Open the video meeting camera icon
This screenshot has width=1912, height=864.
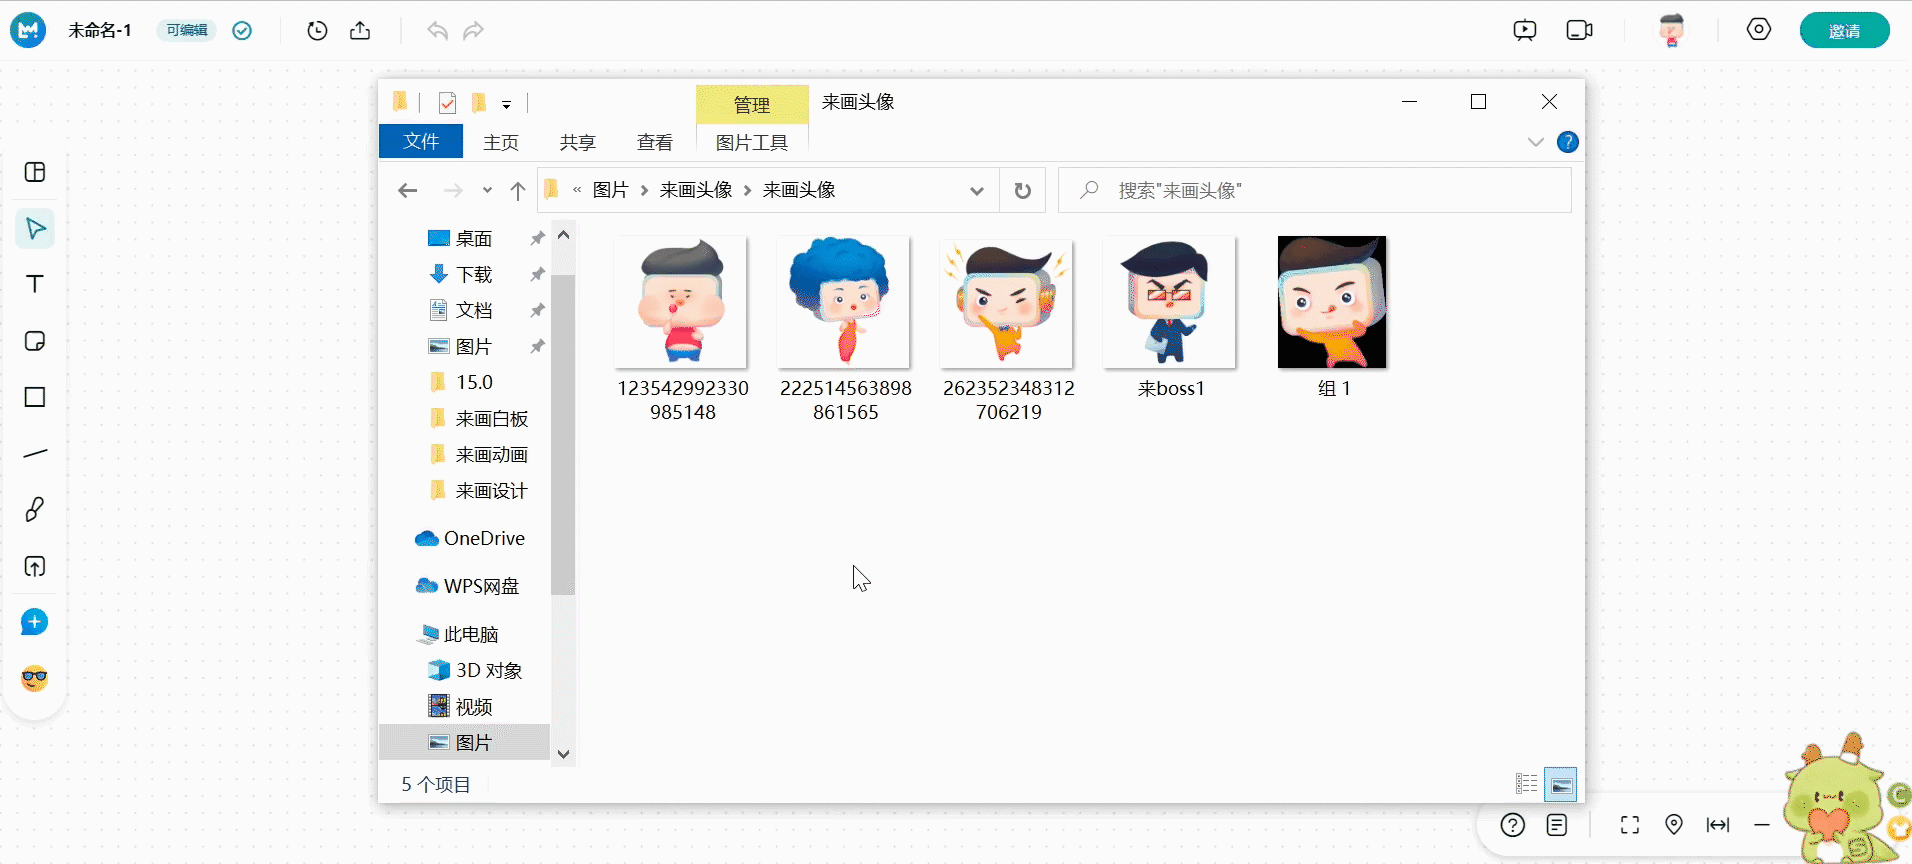(x=1579, y=30)
